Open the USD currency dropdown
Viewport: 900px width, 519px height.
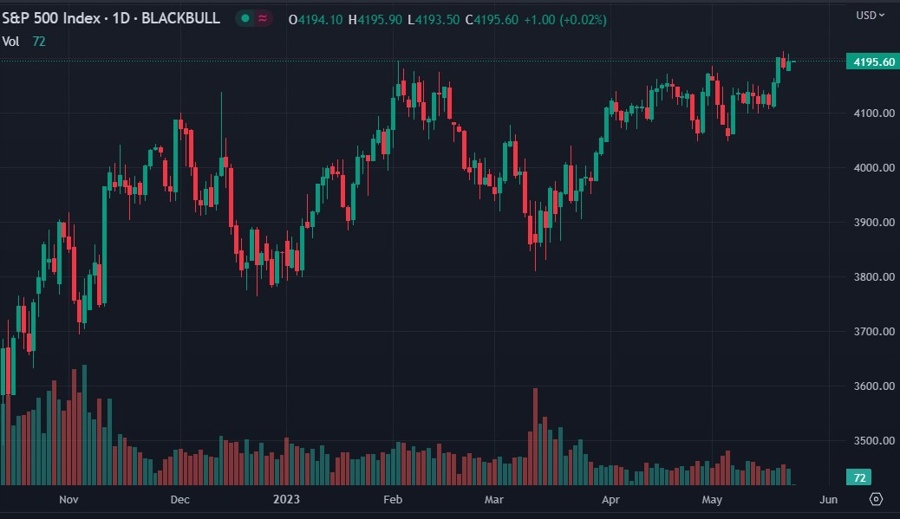(x=870, y=15)
